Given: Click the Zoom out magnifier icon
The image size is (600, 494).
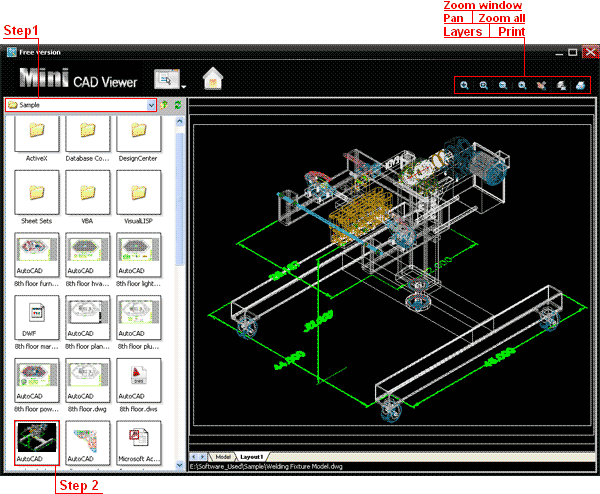Looking at the screenshot, I should tap(503, 85).
